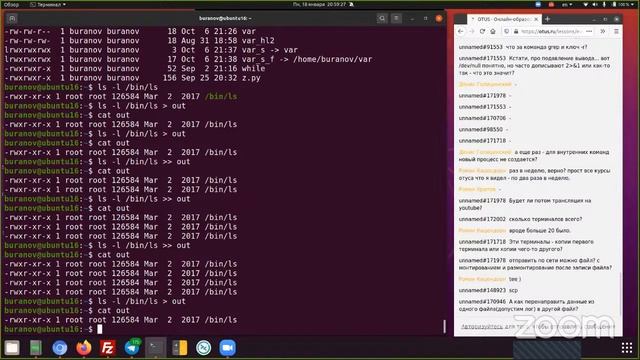Screen dimensions: 640x360
Task: Click 'var_s_f -> /home/buranov/var' text
Action: 307,59
